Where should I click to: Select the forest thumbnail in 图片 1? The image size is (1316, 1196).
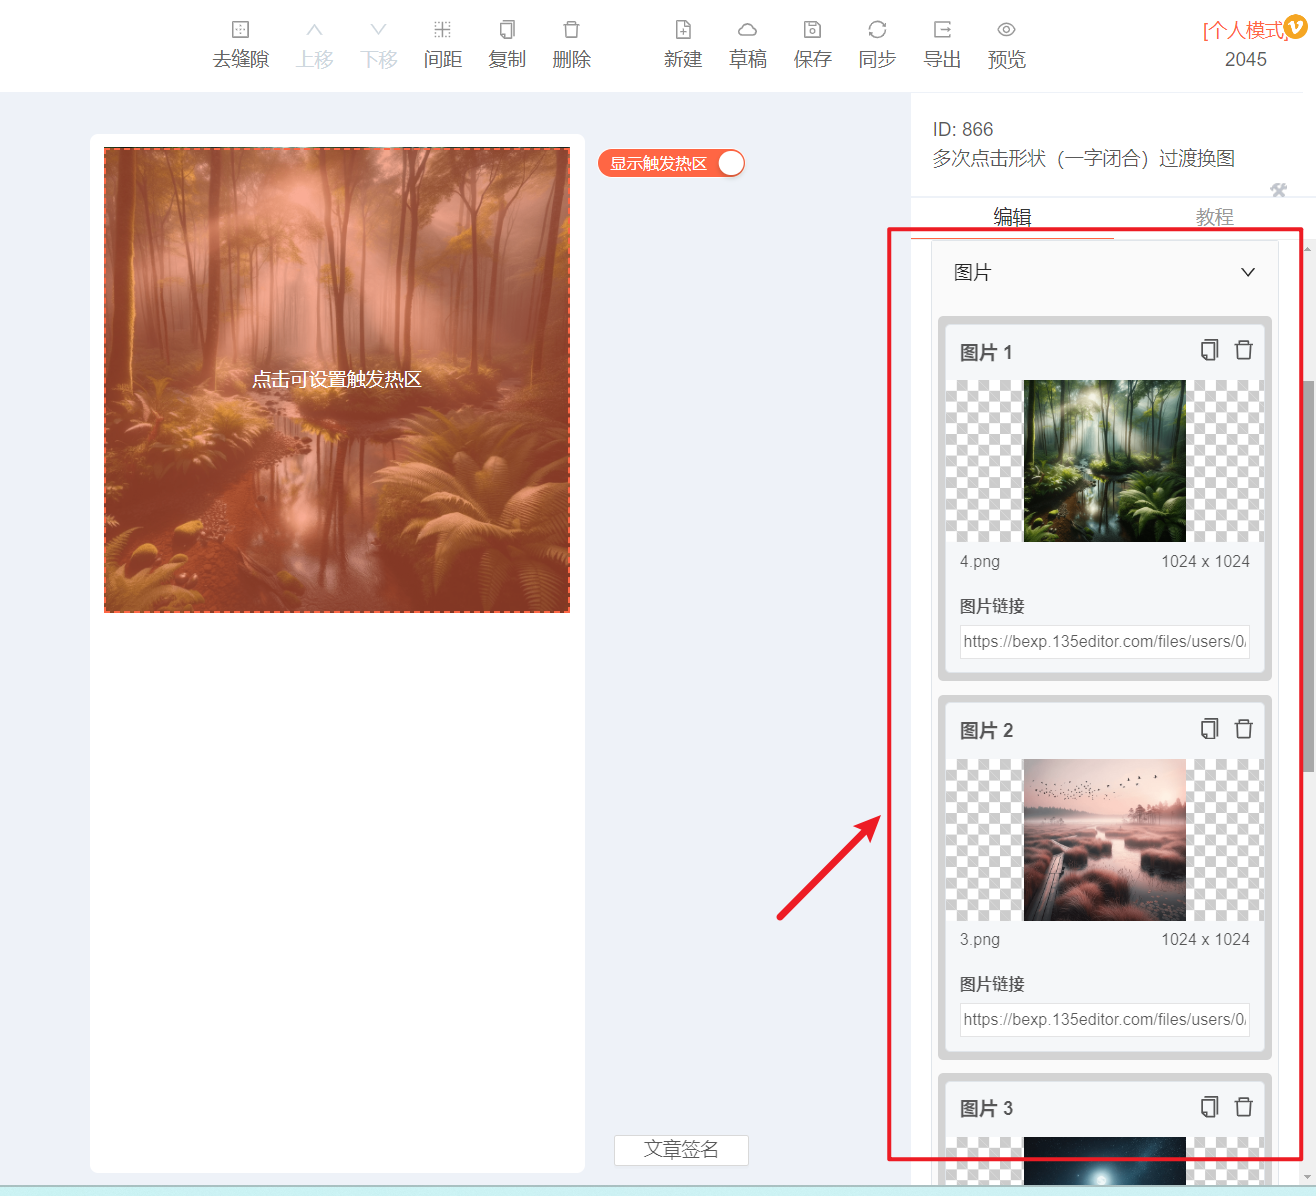click(1105, 461)
